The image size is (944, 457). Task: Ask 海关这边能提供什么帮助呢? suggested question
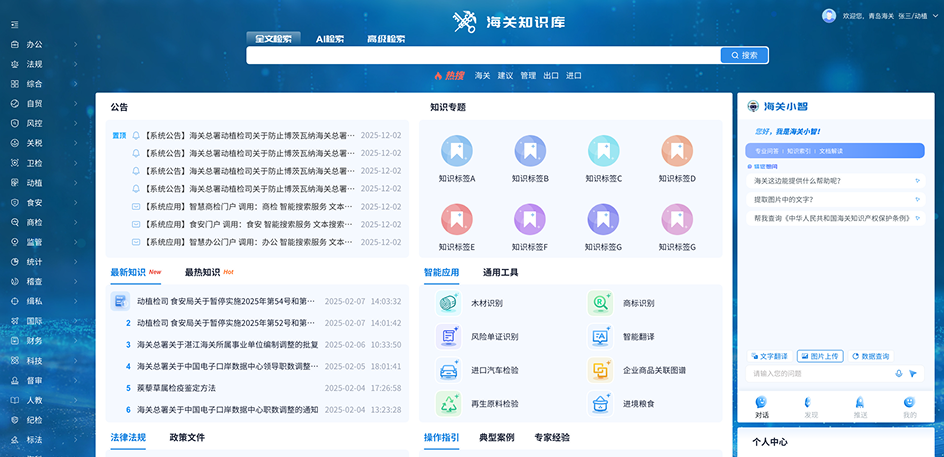point(835,181)
